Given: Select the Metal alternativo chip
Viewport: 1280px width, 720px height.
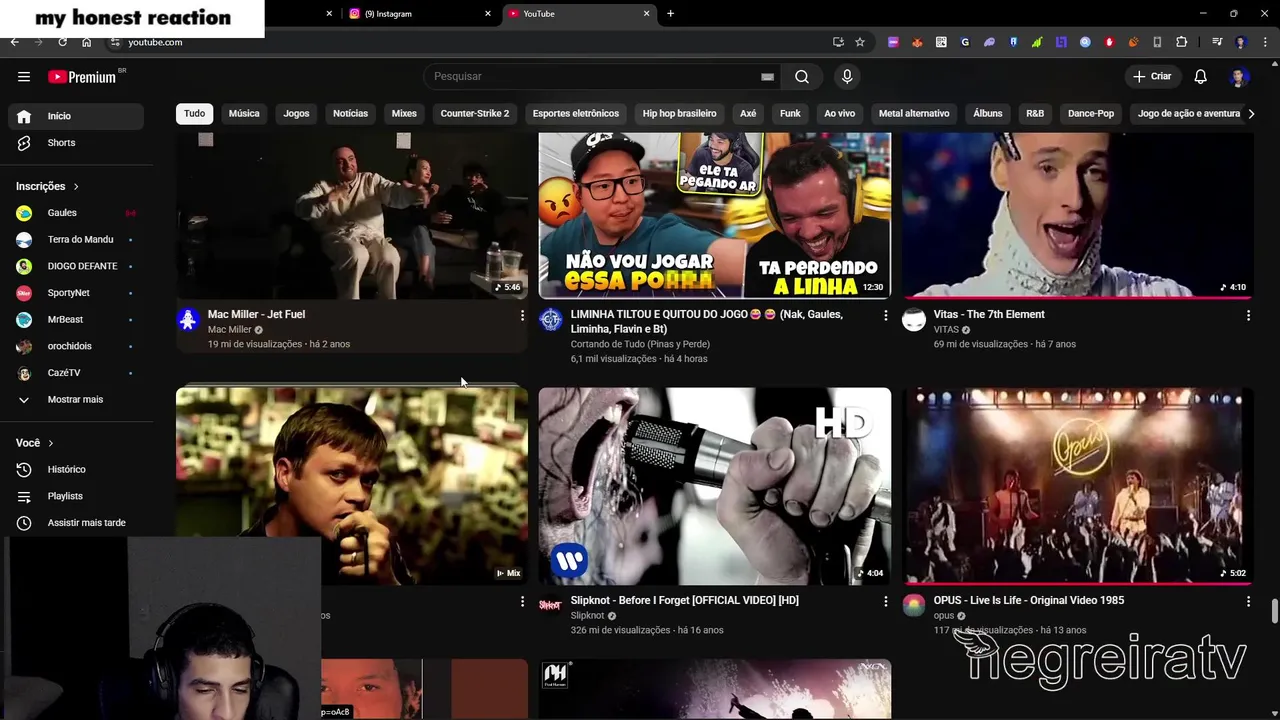Looking at the screenshot, I should 914,114.
